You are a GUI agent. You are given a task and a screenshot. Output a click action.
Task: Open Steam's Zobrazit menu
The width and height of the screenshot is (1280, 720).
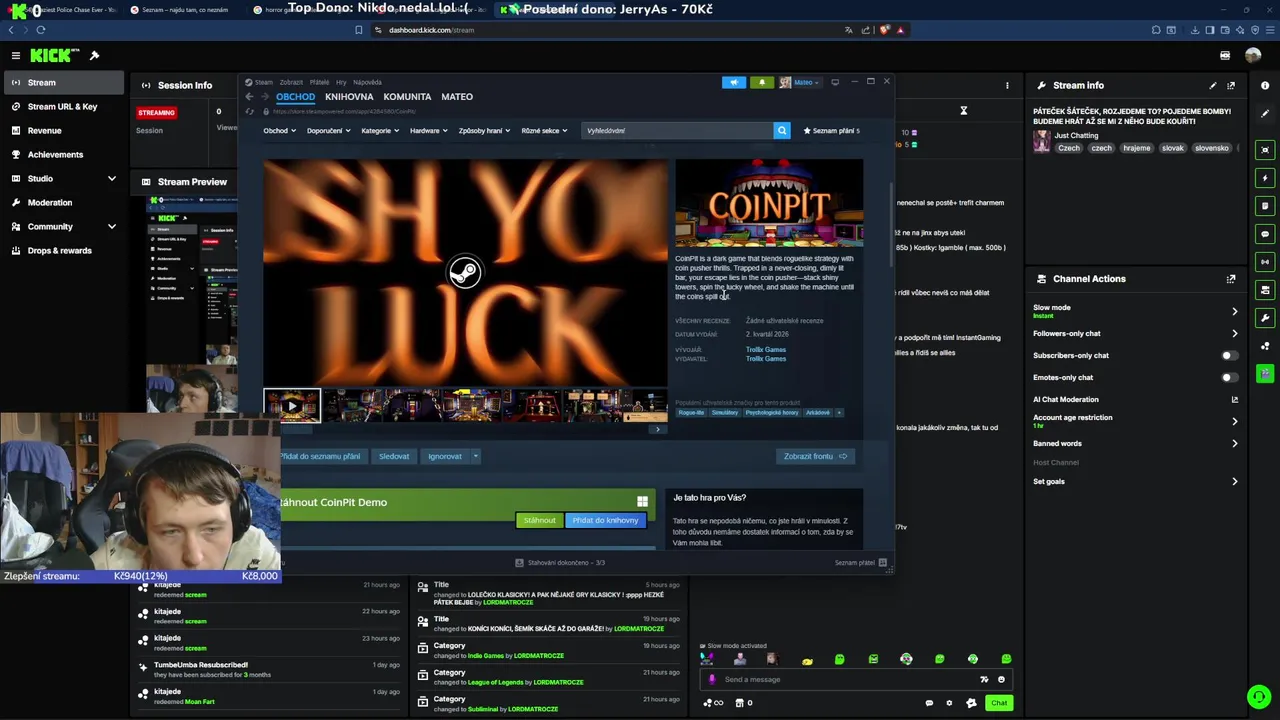(x=291, y=82)
